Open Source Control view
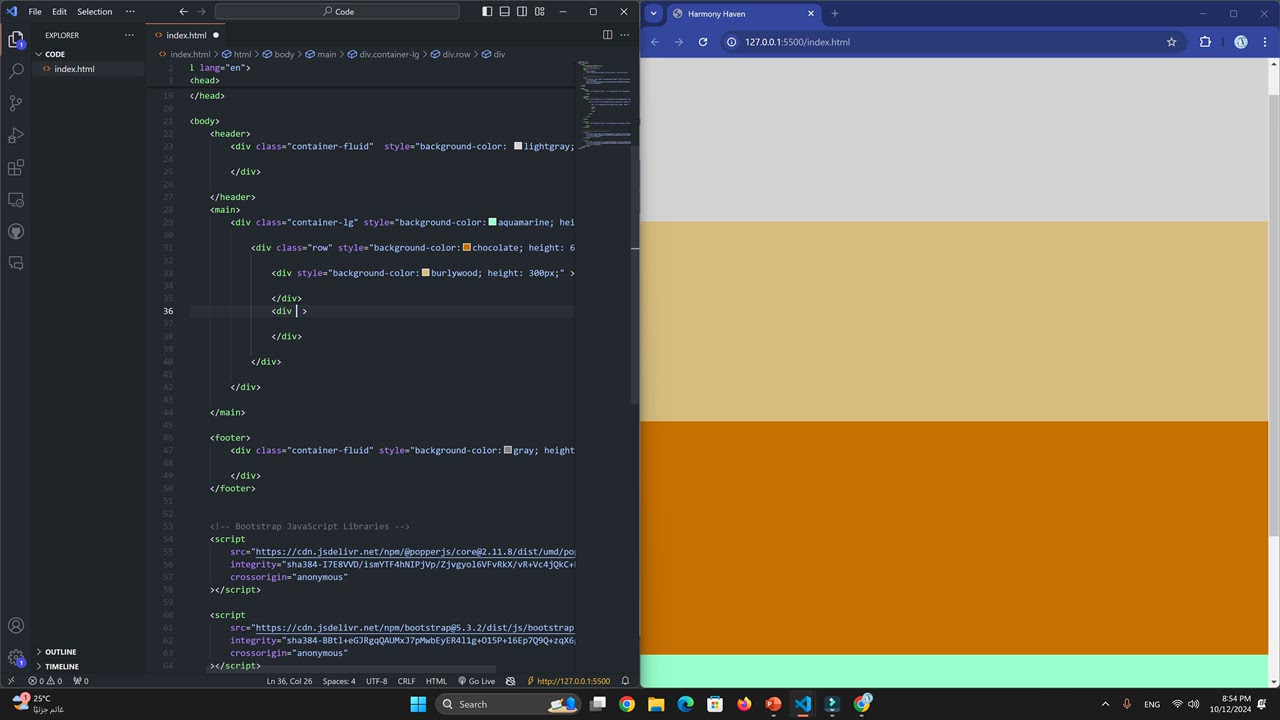The height and width of the screenshot is (720, 1280). (x=16, y=103)
